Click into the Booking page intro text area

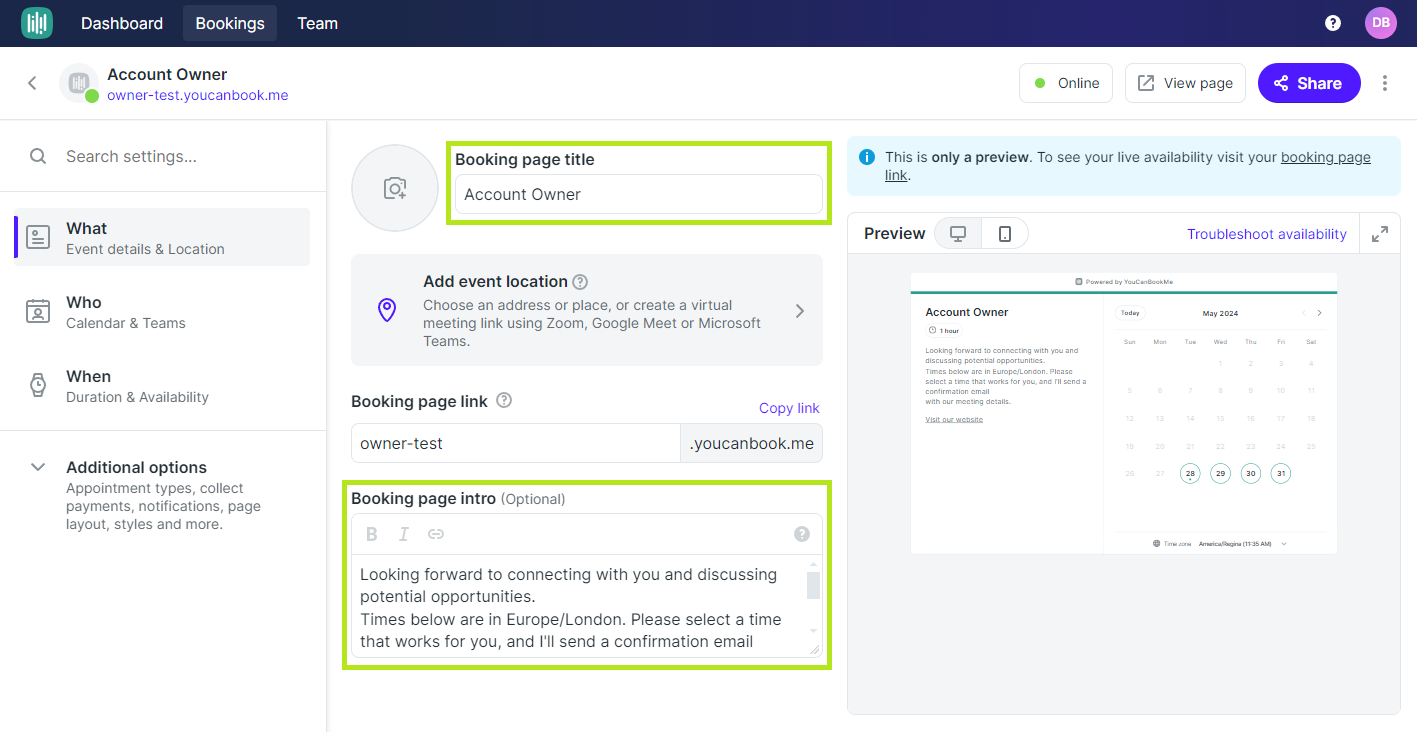[583, 606]
